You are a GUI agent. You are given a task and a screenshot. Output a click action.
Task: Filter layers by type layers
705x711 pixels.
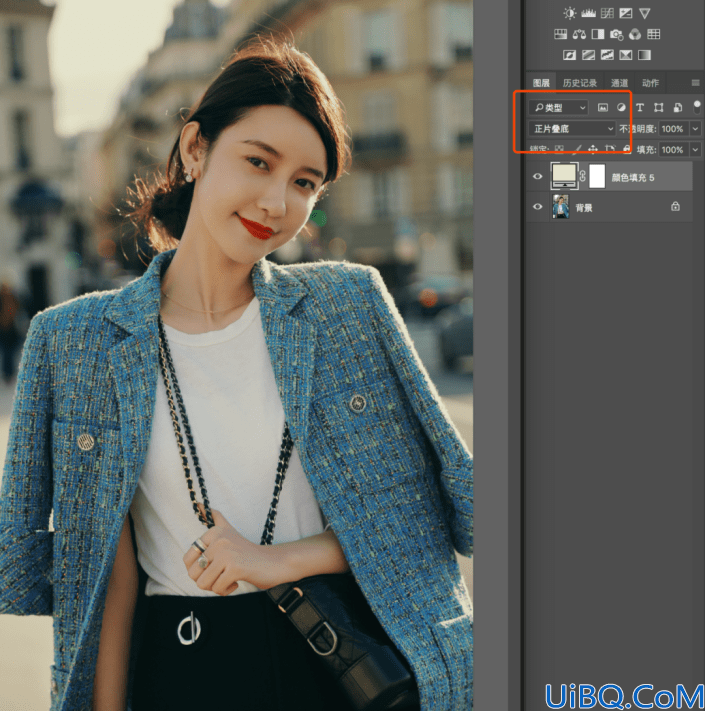click(x=640, y=107)
